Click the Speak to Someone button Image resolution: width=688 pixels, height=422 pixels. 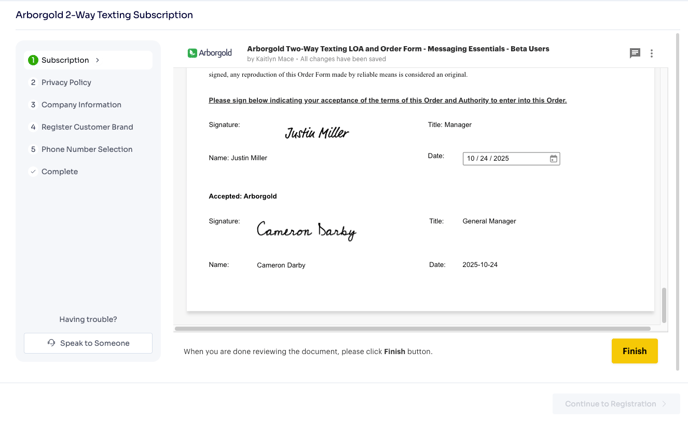[x=88, y=343]
